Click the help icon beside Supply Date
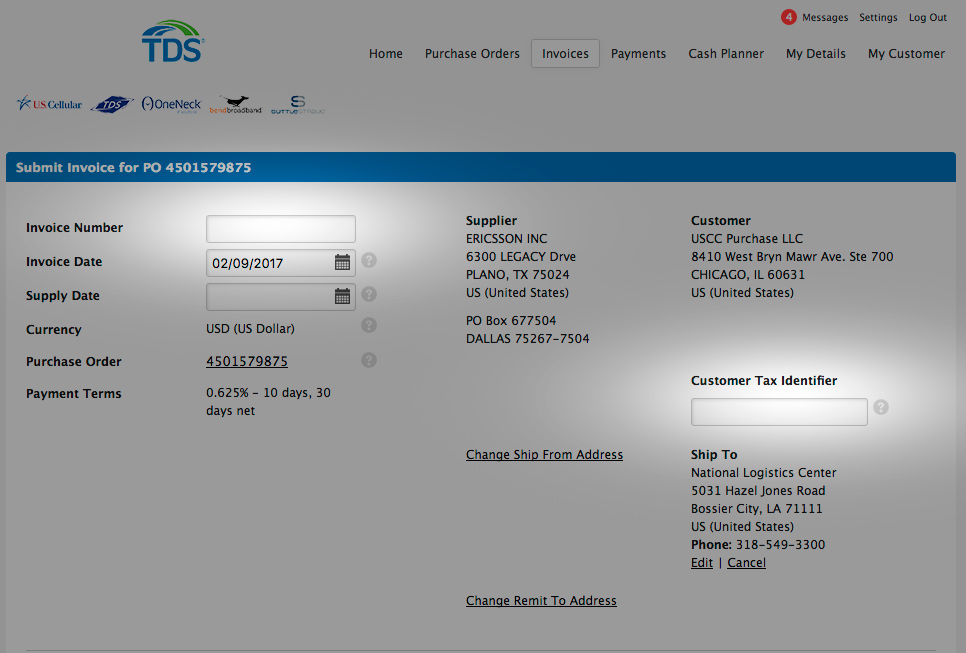Image resolution: width=966 pixels, height=653 pixels. pyautogui.click(x=368, y=294)
